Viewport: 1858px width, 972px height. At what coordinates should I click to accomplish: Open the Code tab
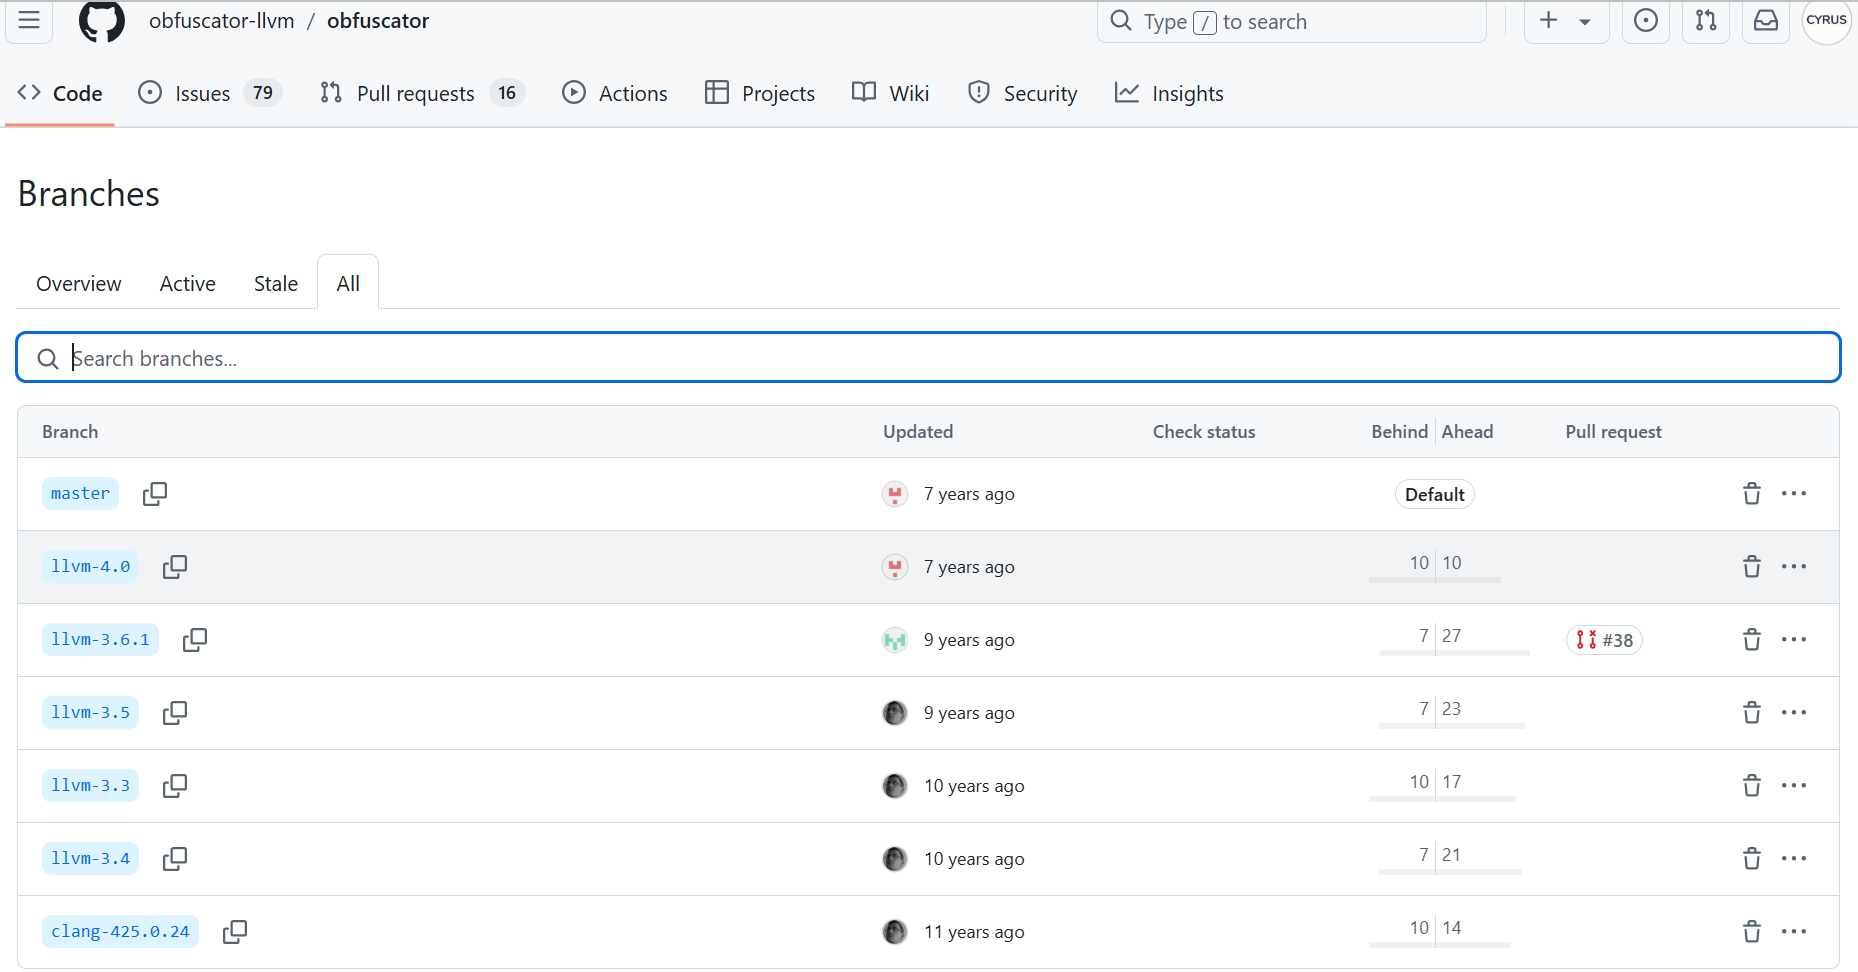click(60, 93)
